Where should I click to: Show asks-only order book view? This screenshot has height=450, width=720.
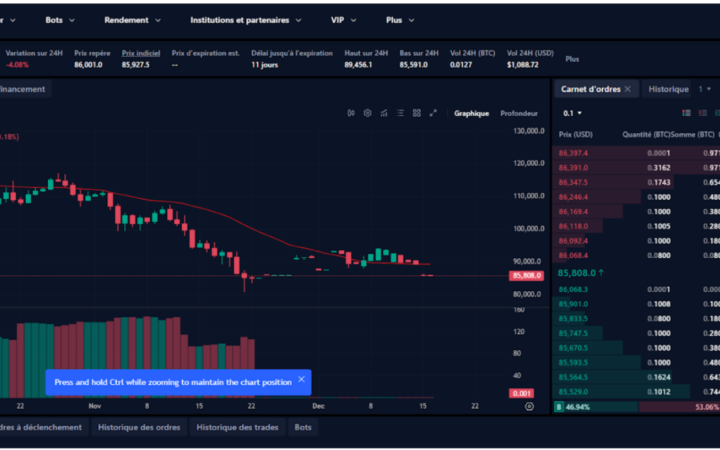click(x=705, y=113)
